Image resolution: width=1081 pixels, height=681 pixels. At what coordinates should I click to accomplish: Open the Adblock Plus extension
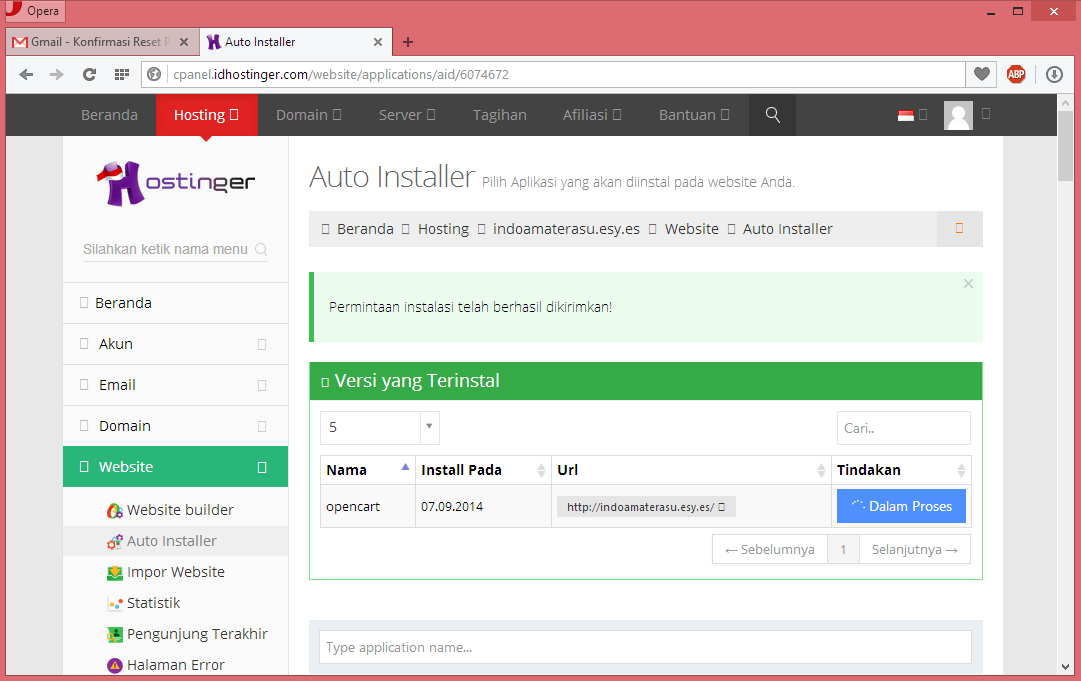1016,74
